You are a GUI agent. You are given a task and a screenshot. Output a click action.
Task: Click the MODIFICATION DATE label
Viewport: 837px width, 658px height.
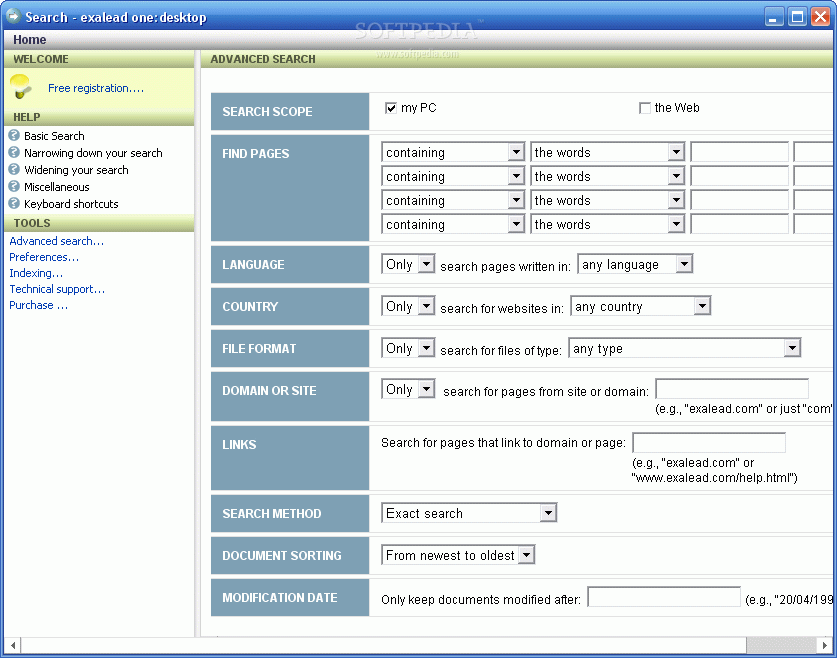pos(280,598)
